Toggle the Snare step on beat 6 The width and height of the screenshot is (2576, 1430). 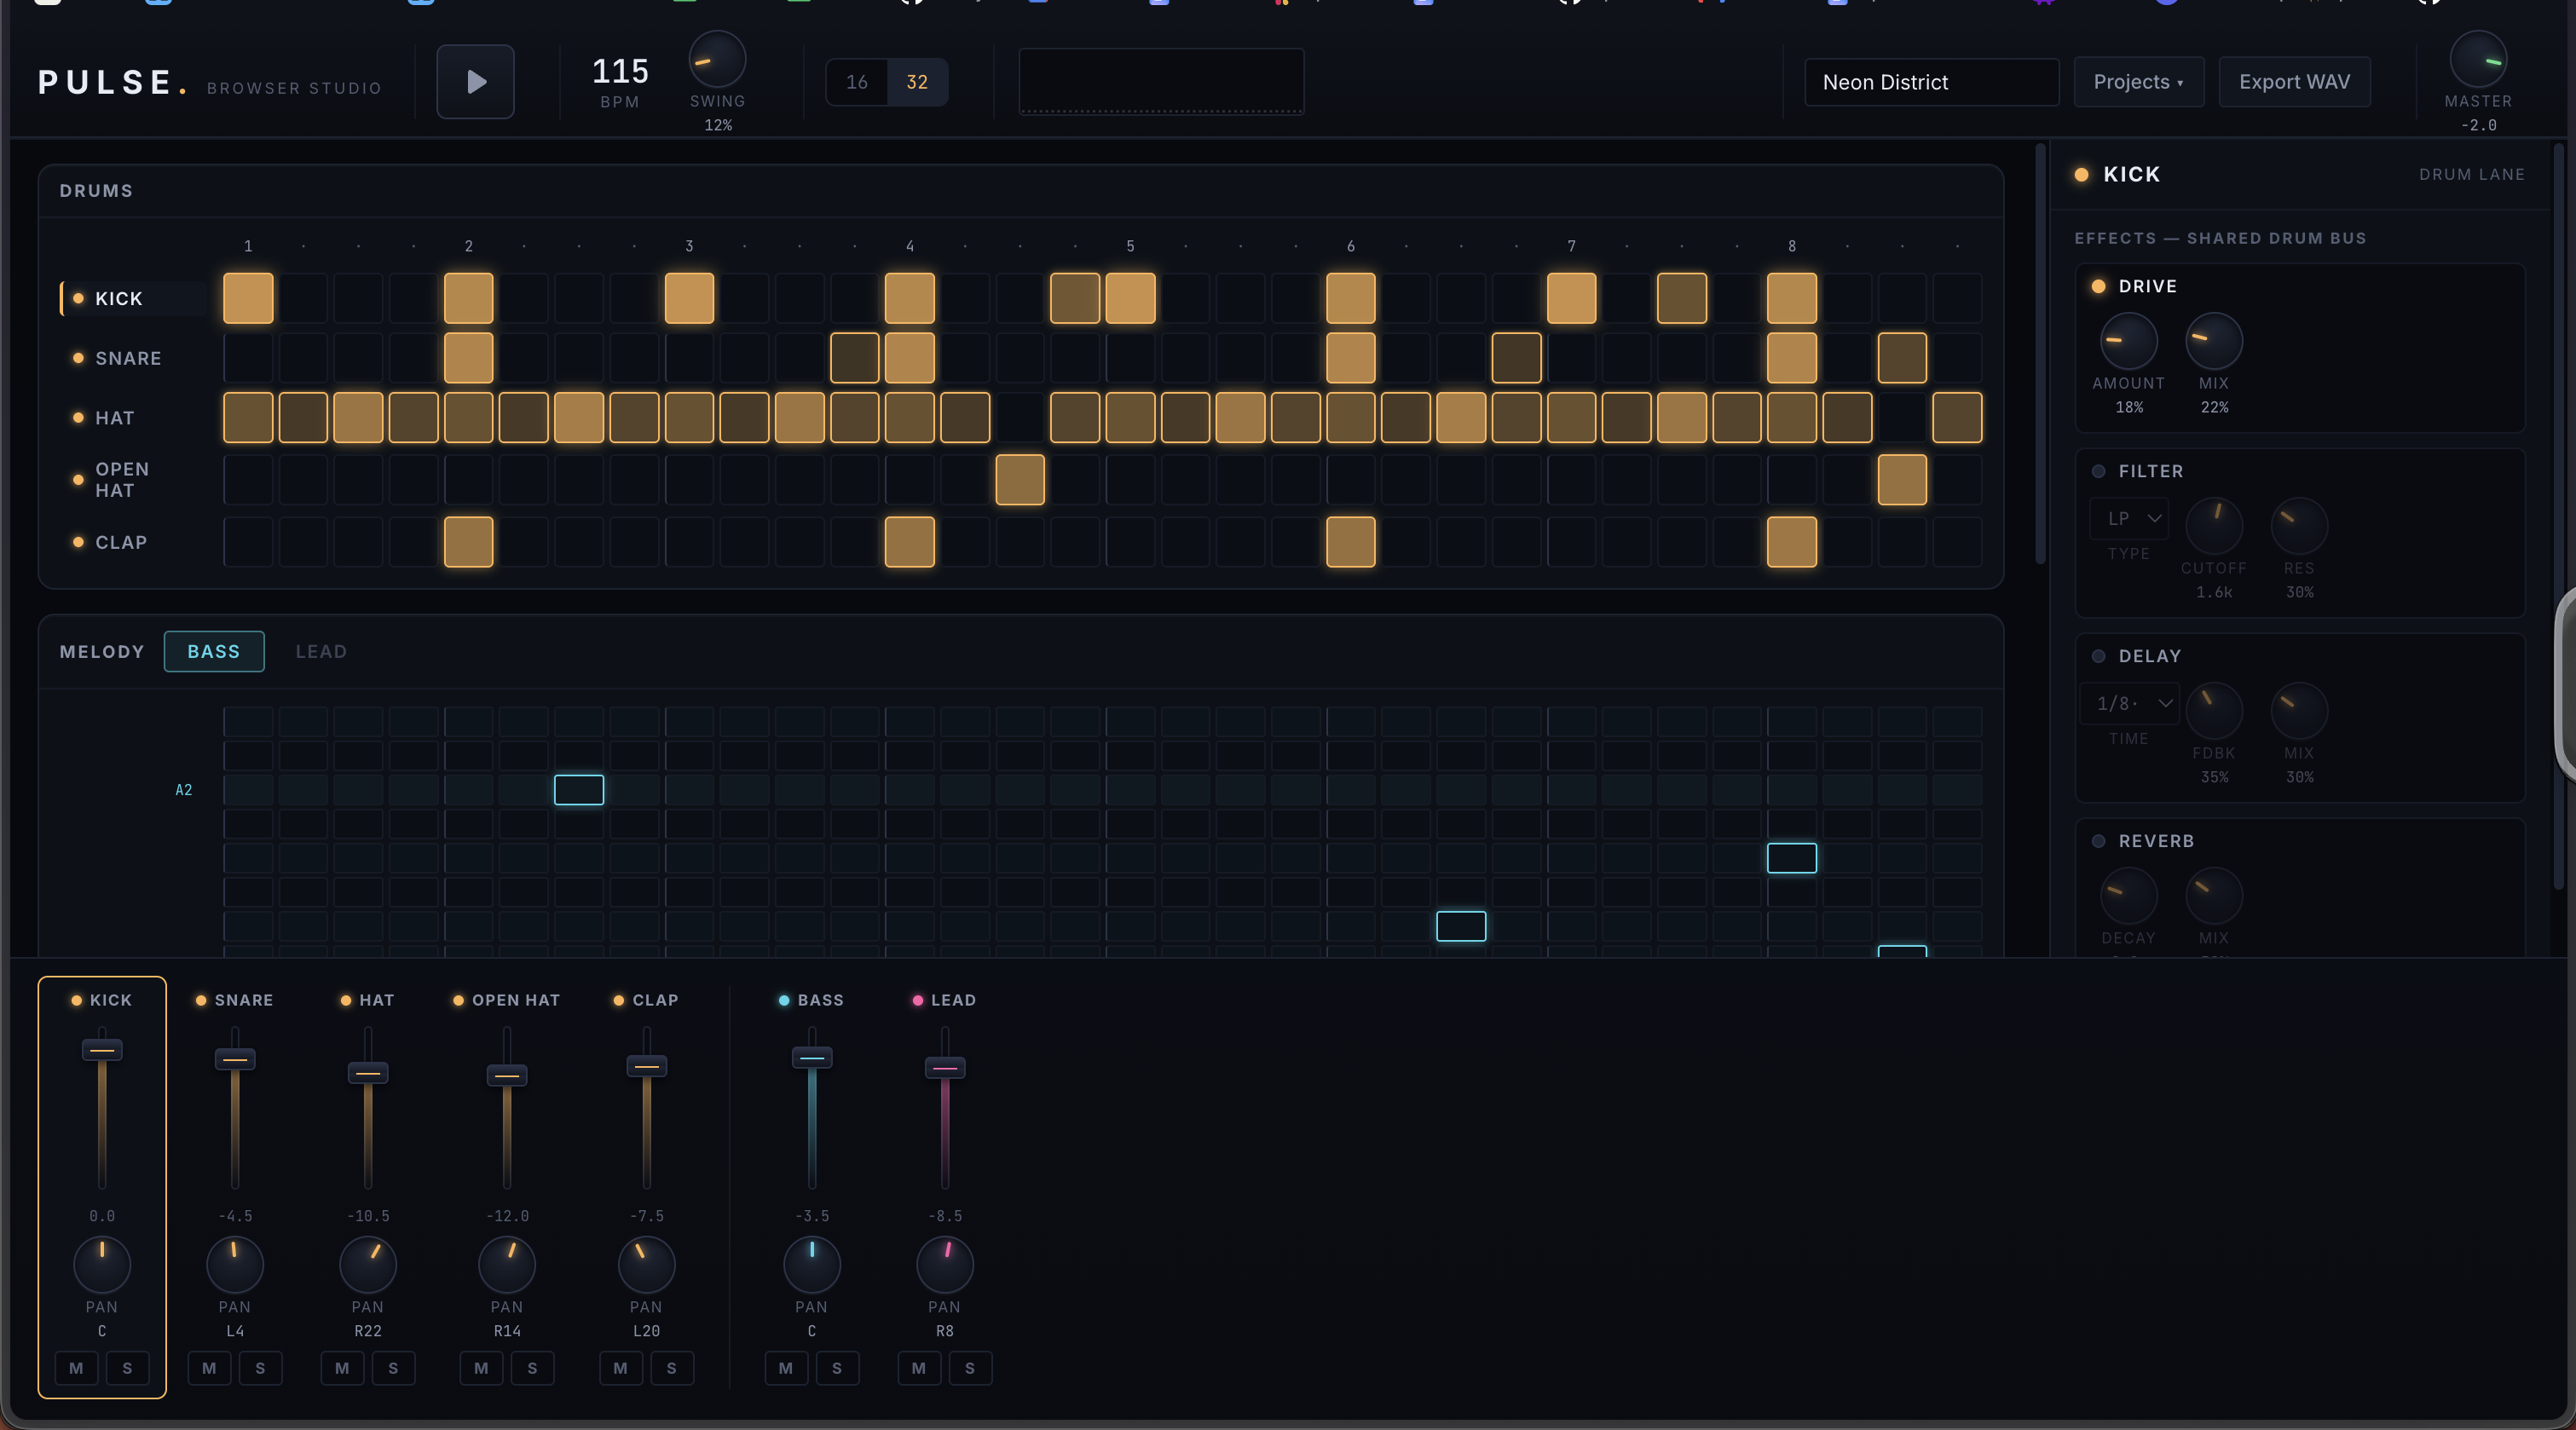click(x=1351, y=358)
